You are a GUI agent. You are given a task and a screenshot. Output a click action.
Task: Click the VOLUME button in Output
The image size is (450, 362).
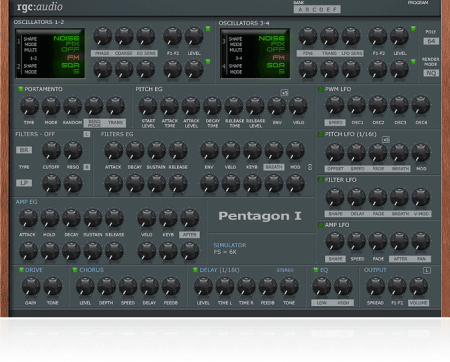(x=418, y=303)
